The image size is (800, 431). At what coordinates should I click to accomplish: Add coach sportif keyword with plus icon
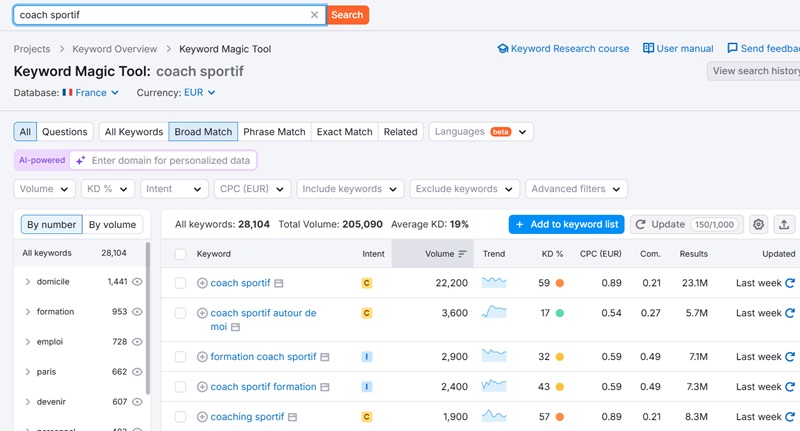202,283
